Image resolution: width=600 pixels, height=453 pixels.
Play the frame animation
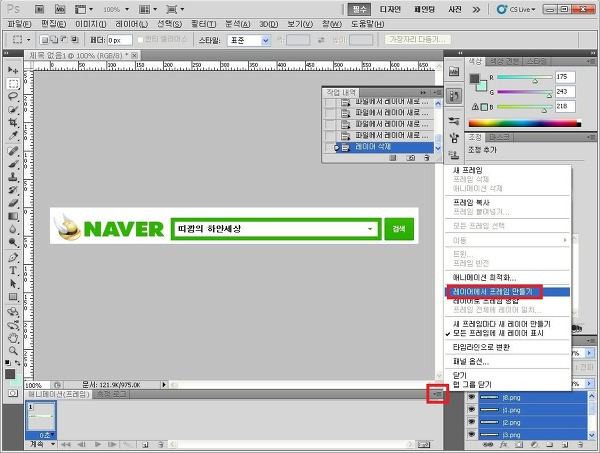pos(98,445)
